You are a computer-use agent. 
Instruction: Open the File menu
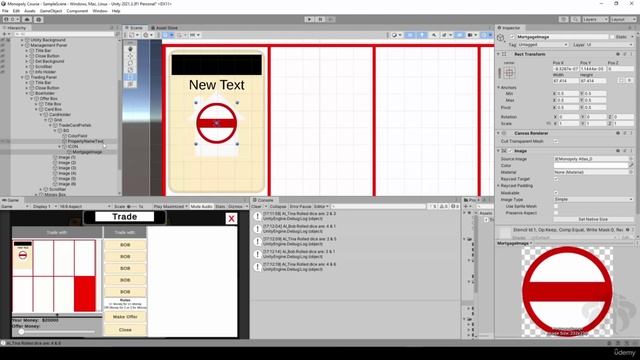[x=5, y=11]
